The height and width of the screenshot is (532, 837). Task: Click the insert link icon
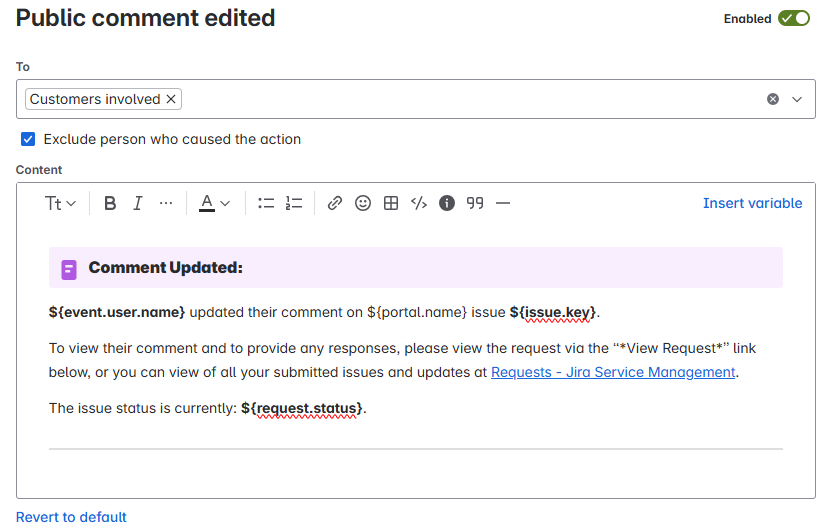335,203
